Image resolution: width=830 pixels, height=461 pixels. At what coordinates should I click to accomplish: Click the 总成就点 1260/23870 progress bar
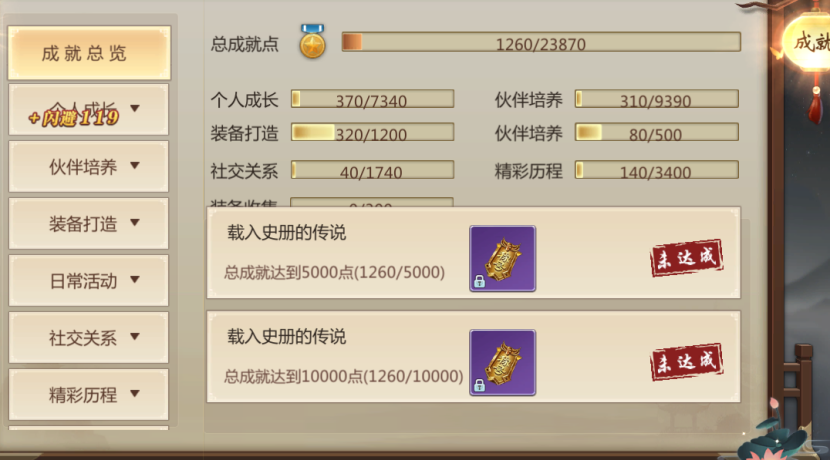pyautogui.click(x=541, y=42)
